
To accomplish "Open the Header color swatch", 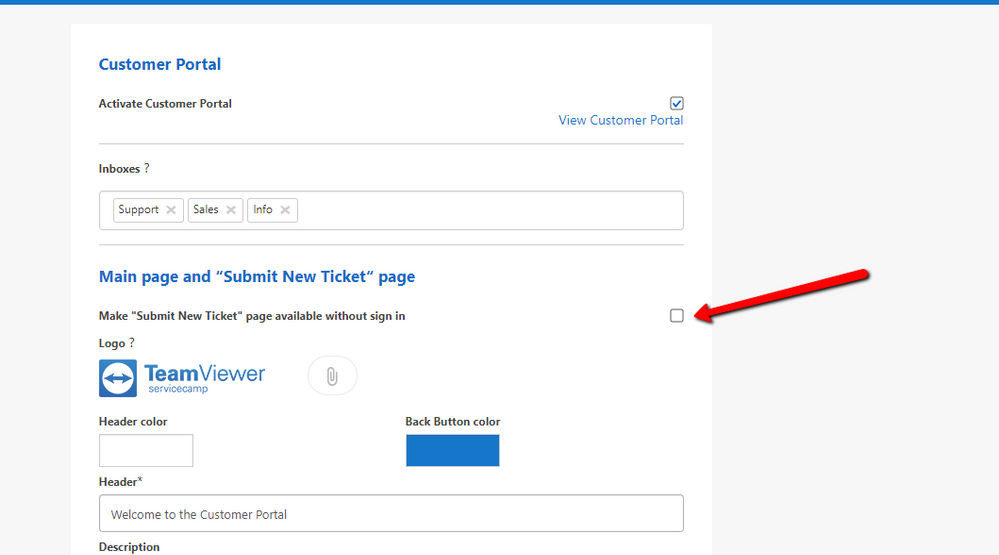I will pyautogui.click(x=146, y=450).
